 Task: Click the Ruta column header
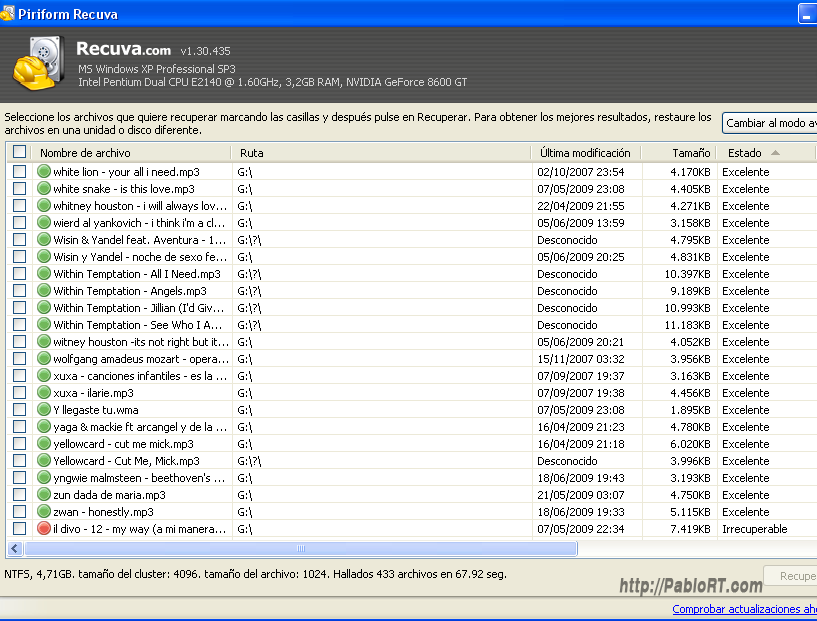pos(380,153)
